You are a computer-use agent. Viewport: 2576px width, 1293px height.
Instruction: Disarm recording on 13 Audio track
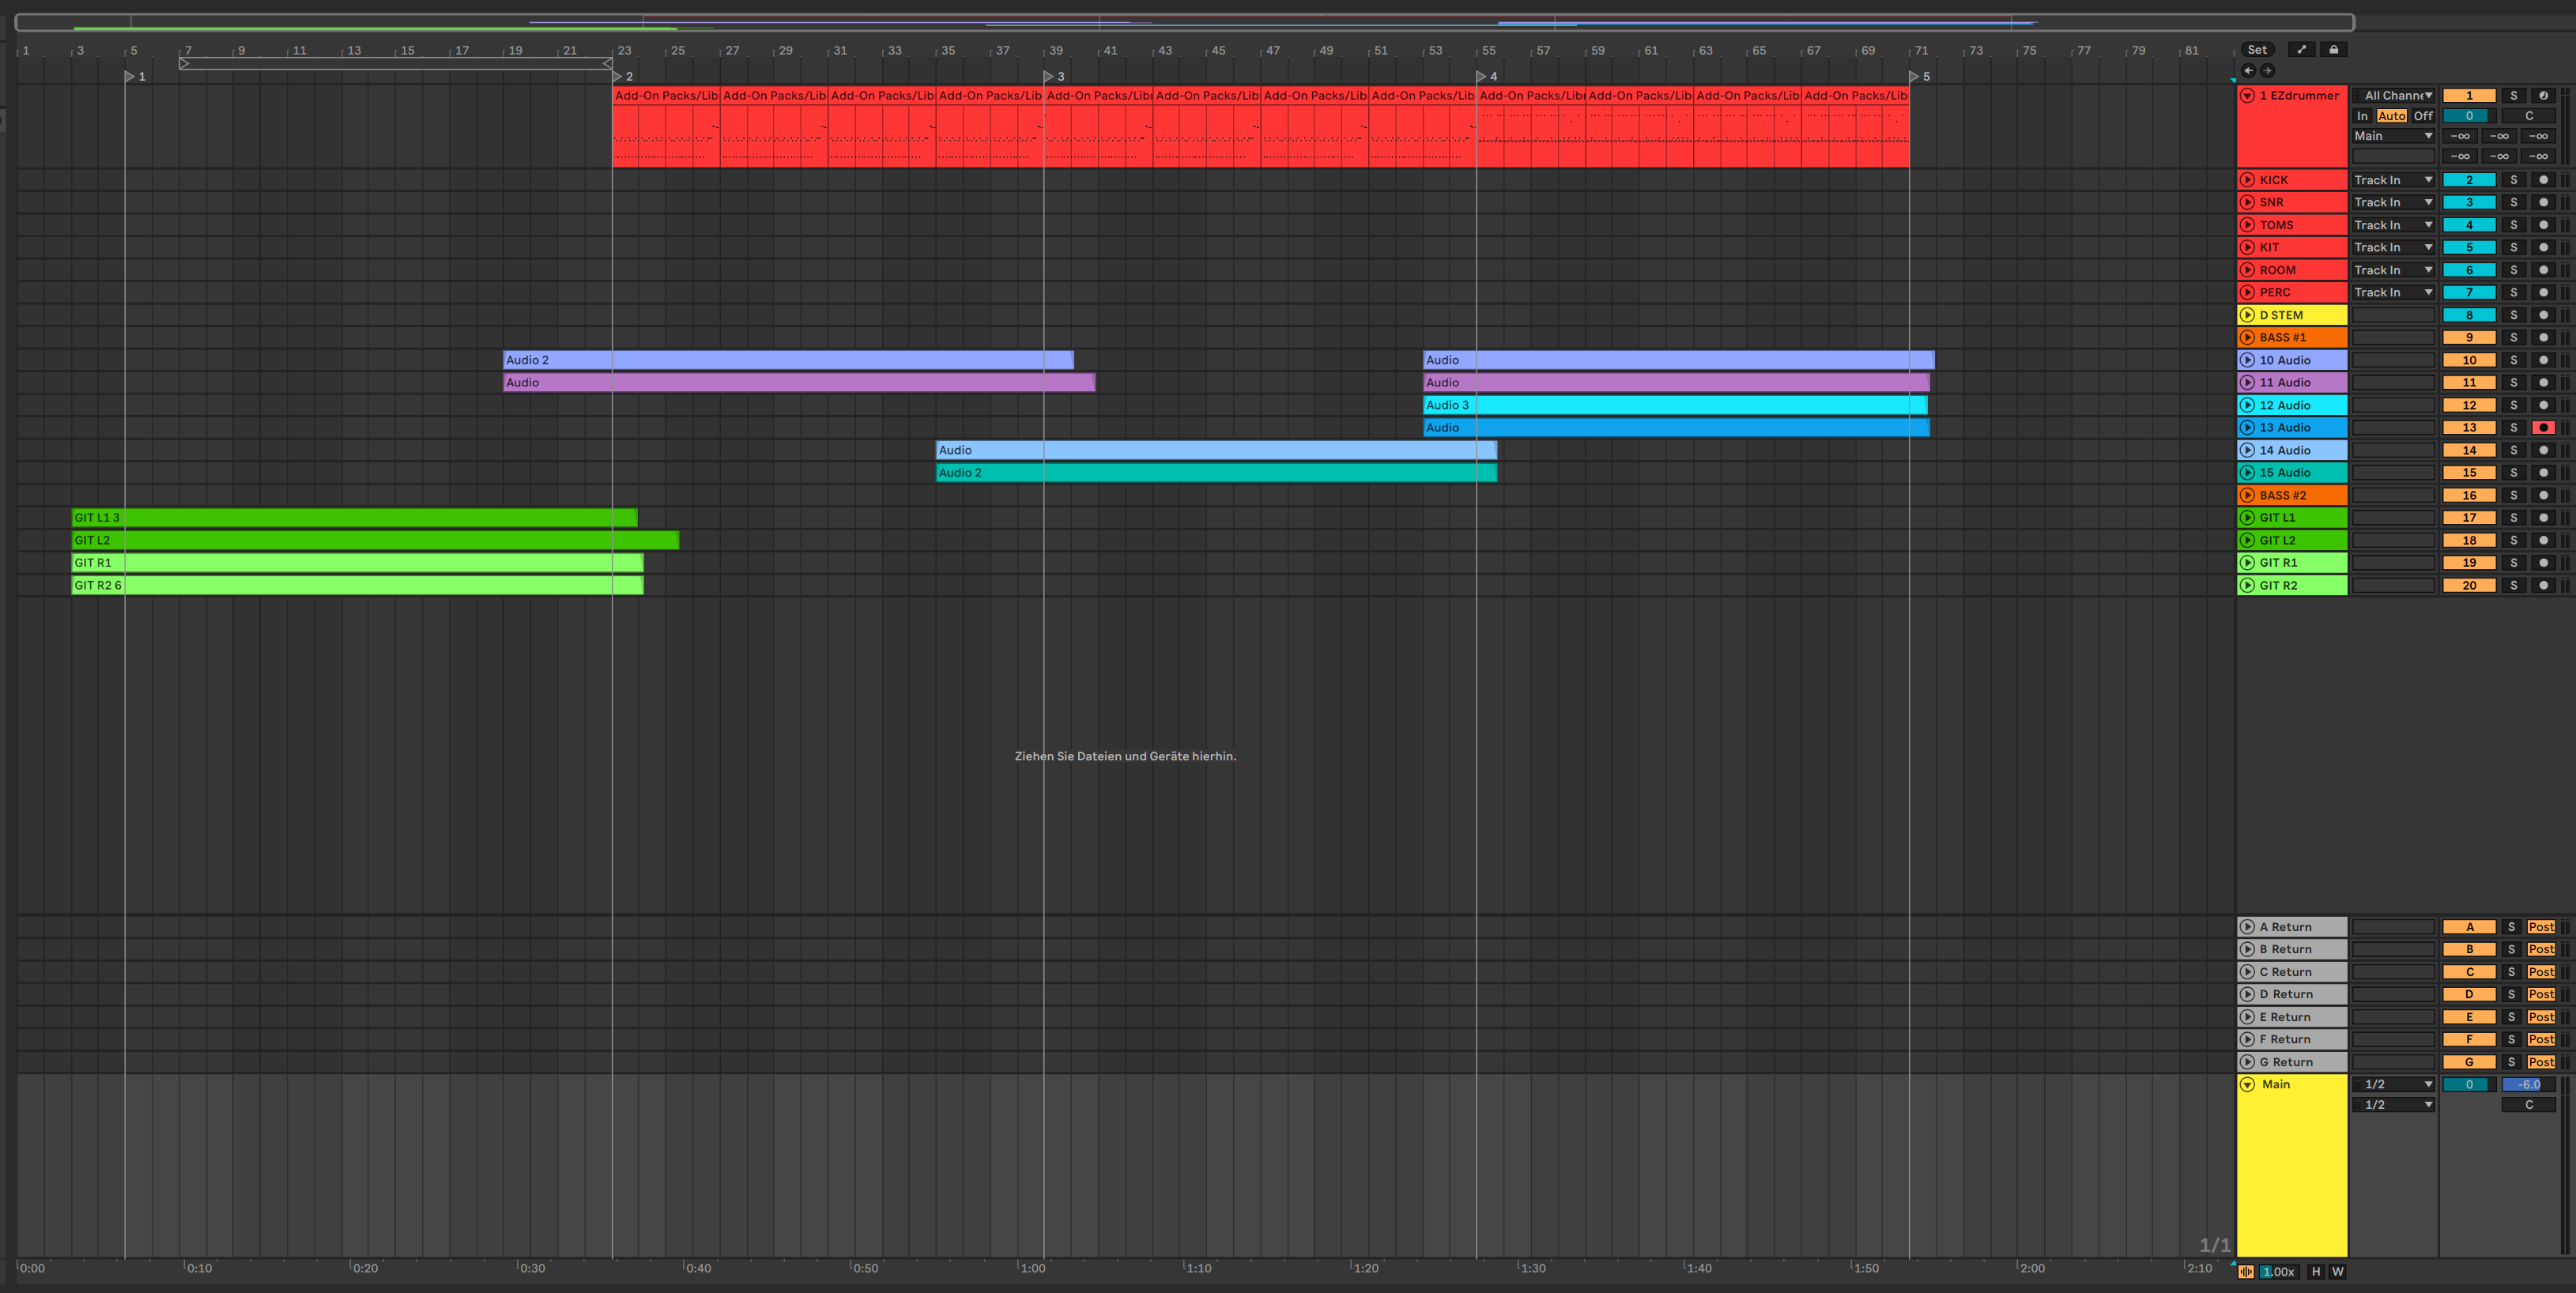tap(2543, 428)
